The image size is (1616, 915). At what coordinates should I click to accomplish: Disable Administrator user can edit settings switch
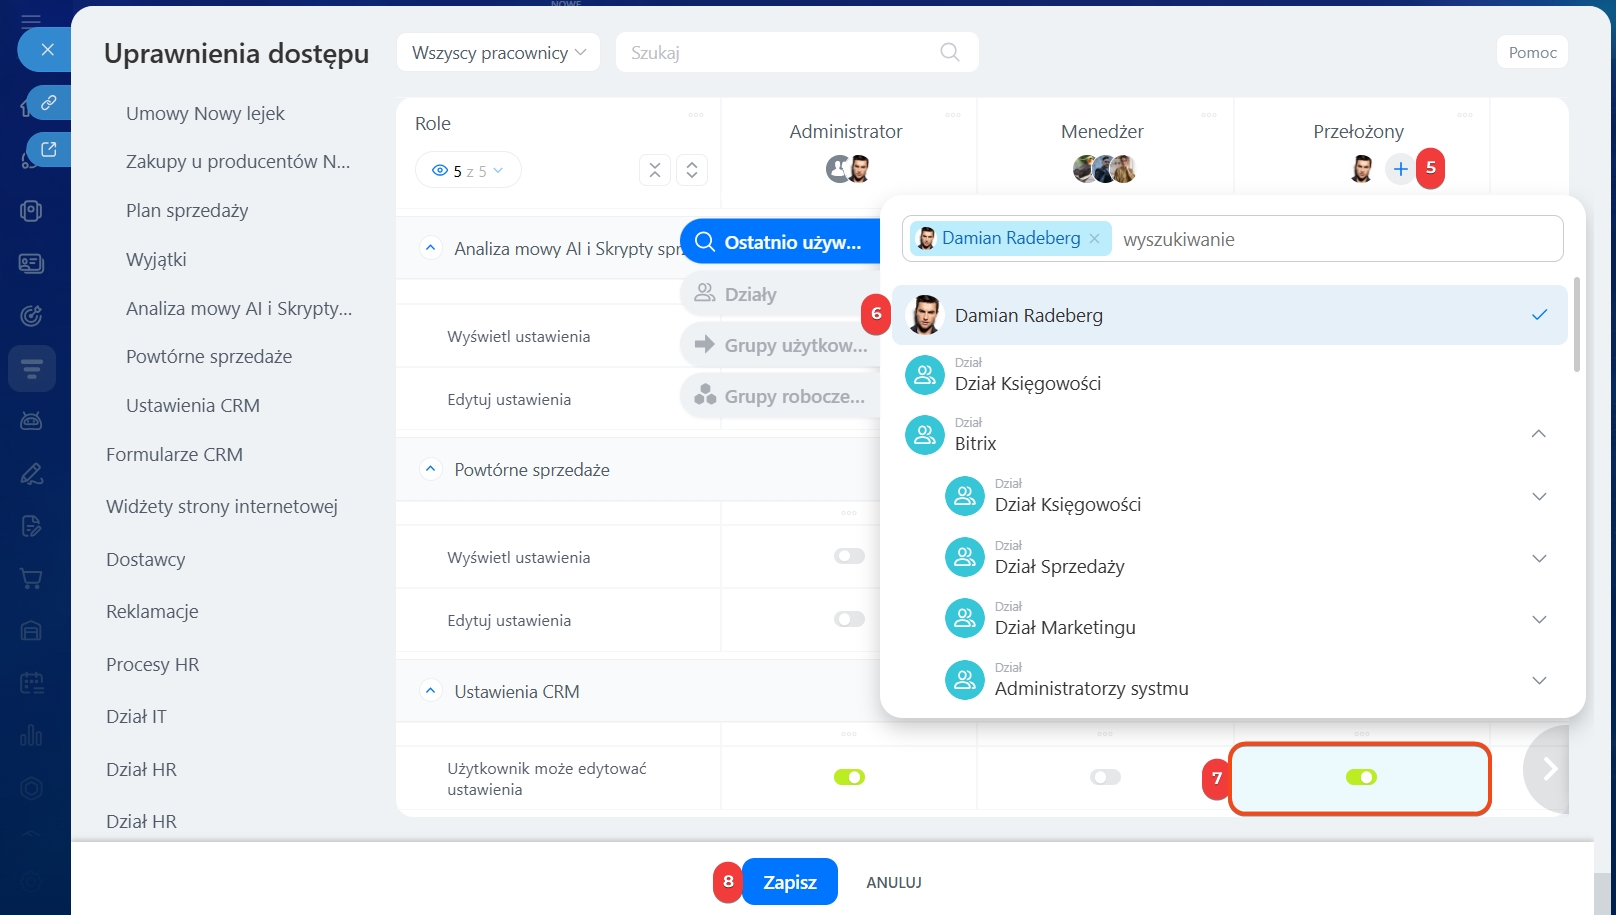point(849,777)
